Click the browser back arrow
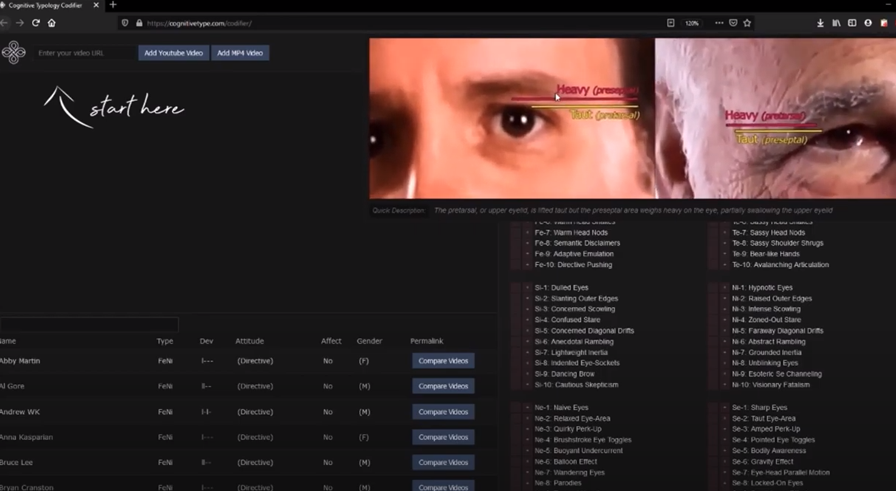Image resolution: width=896 pixels, height=491 pixels. 3,23
